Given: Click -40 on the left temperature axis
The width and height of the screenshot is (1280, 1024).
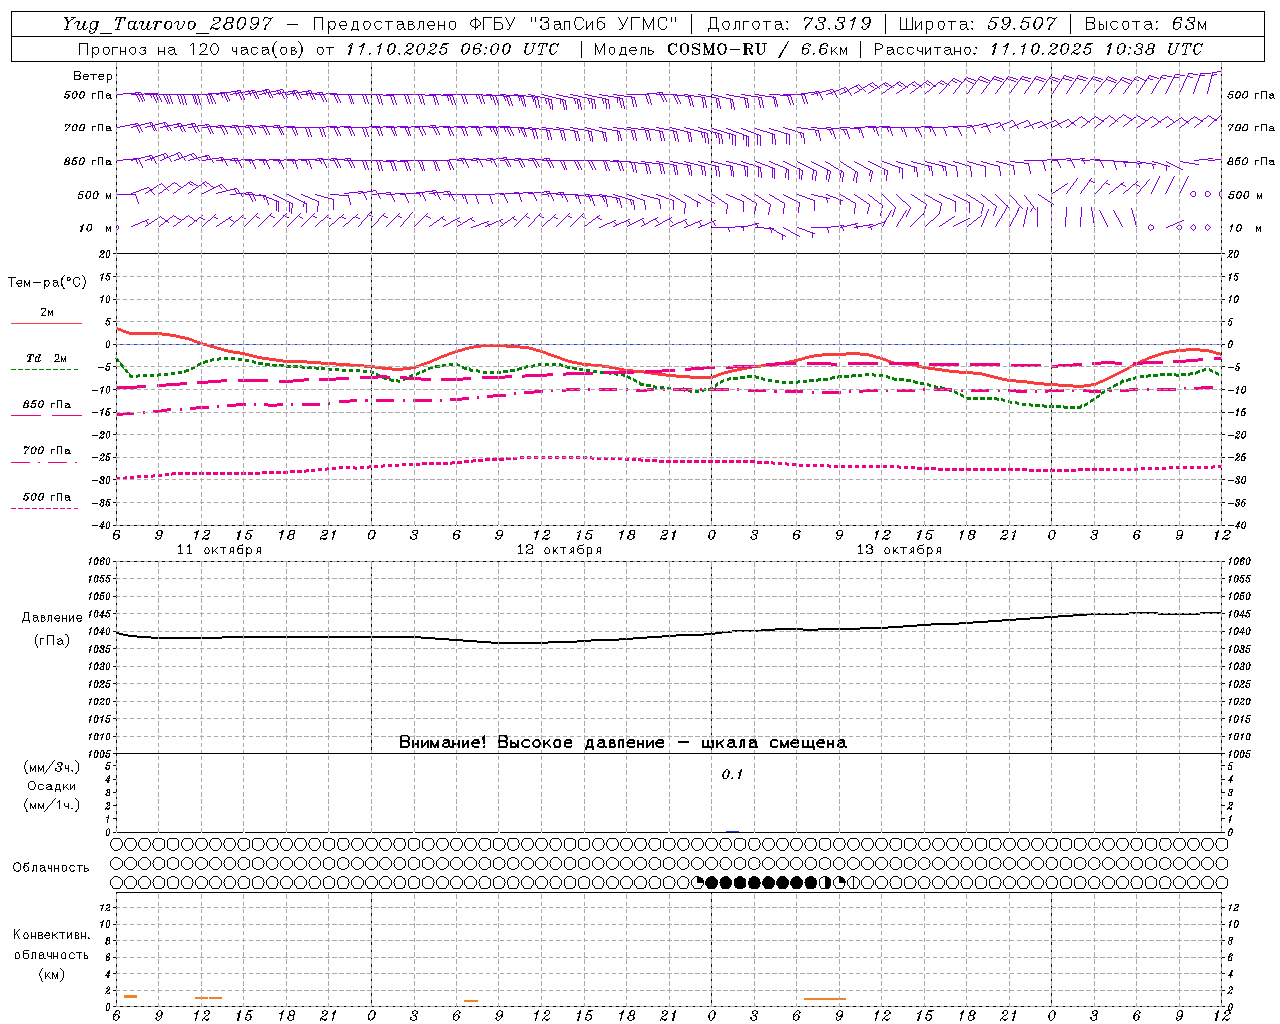Looking at the screenshot, I should 103,525.
